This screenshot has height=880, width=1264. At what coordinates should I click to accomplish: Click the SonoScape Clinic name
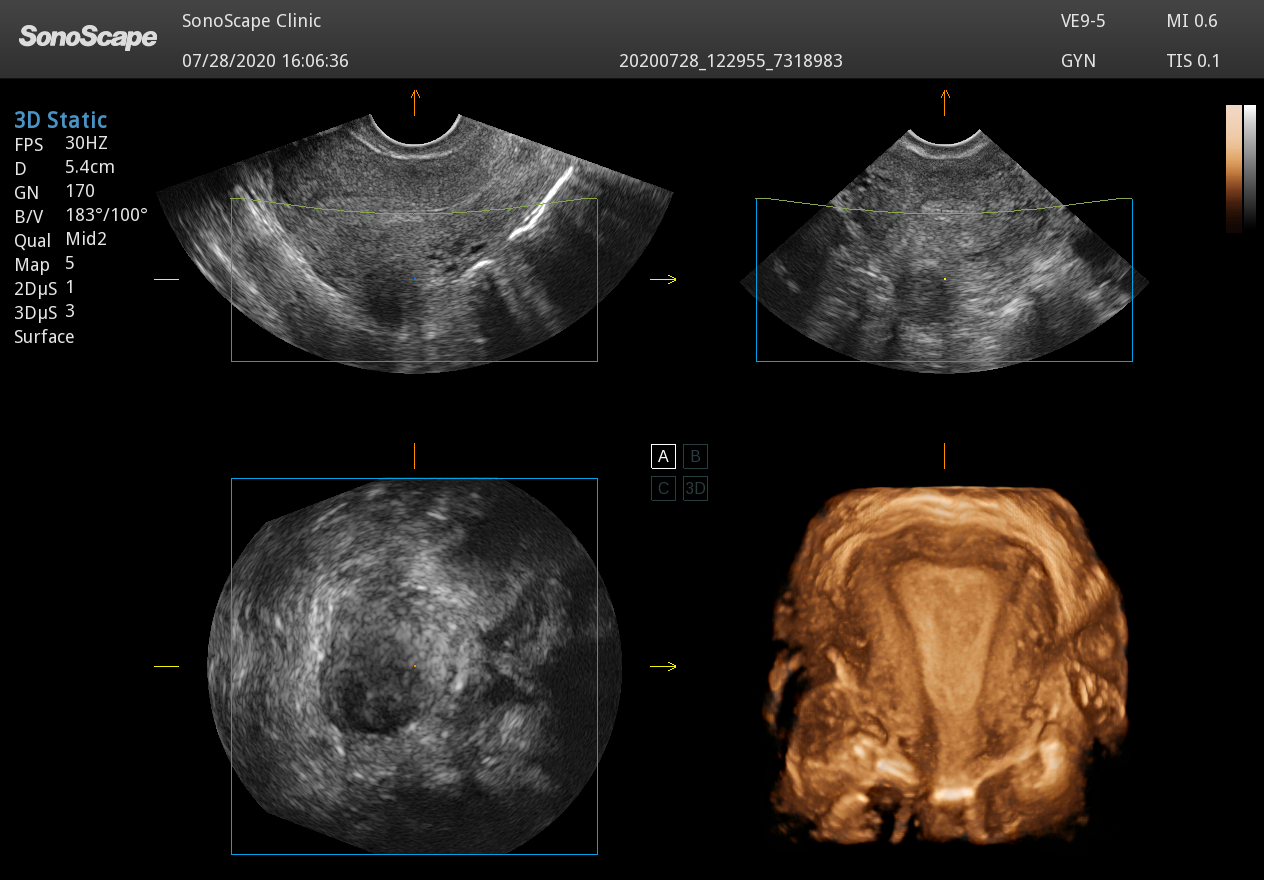pos(252,21)
